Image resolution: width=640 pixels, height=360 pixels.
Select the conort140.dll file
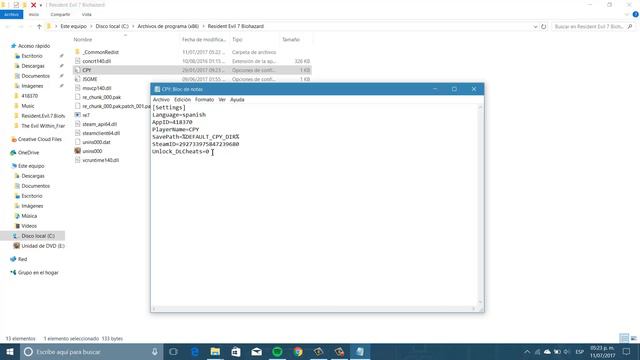click(x=96, y=61)
